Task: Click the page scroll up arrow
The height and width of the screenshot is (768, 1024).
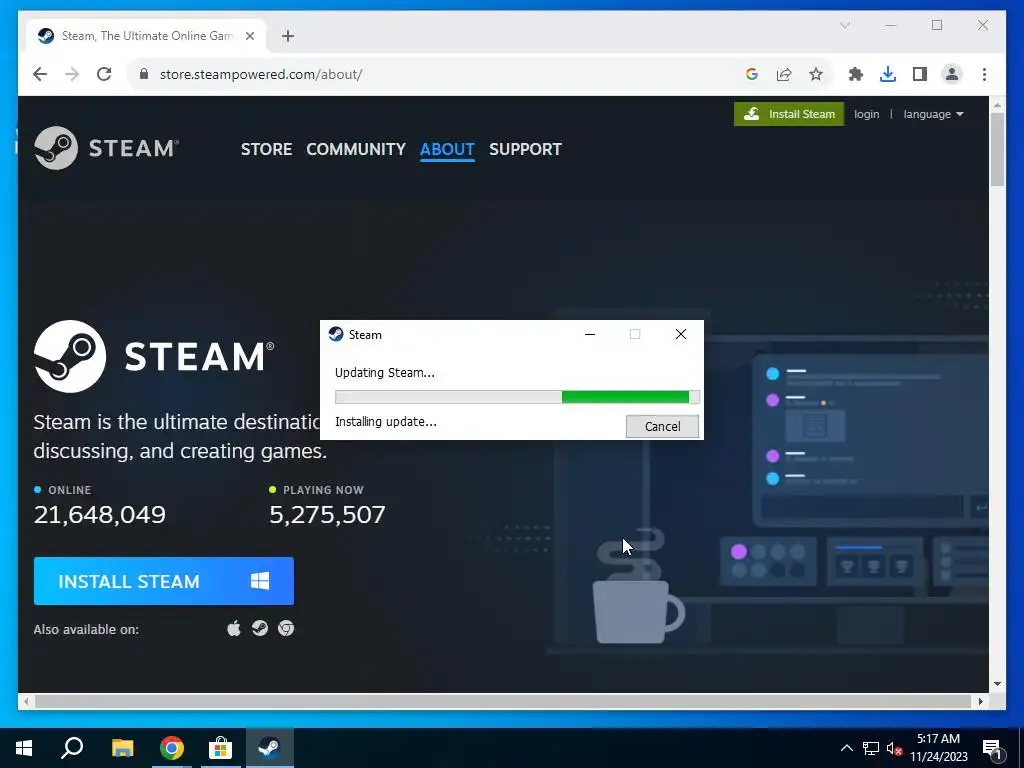Action: tap(997, 104)
